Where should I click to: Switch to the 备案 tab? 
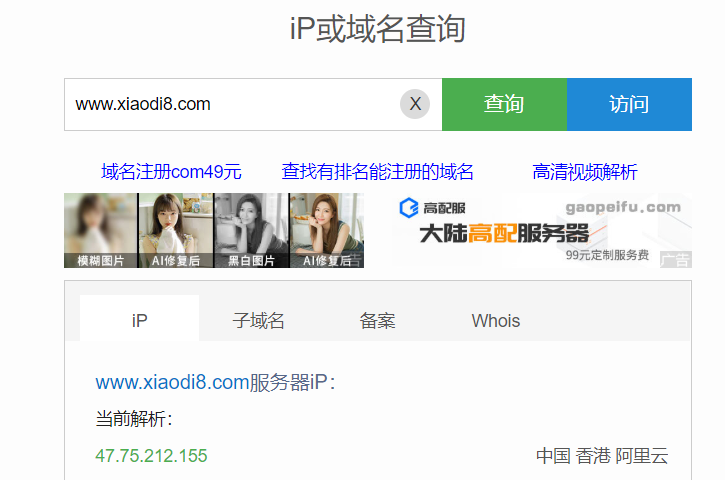click(x=377, y=320)
